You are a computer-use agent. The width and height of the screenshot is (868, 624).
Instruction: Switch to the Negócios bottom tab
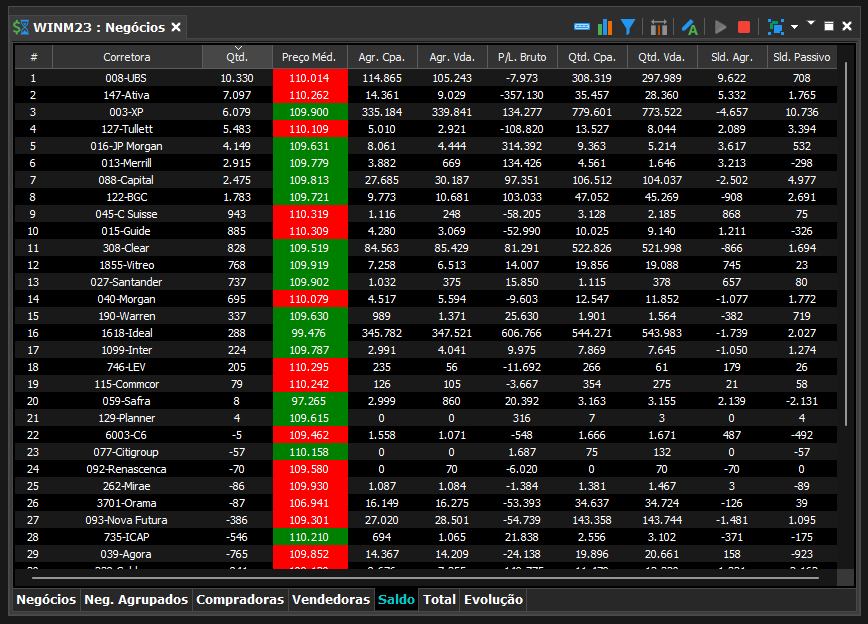(x=46, y=600)
